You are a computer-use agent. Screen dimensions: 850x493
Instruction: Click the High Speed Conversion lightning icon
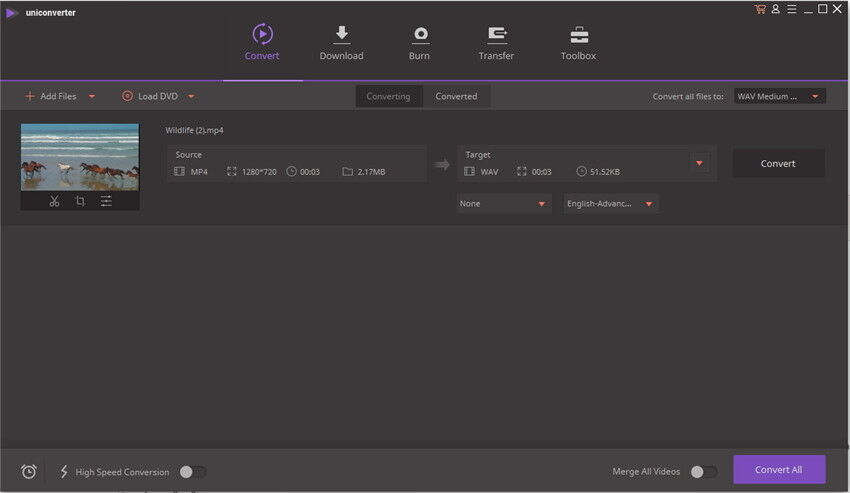pos(64,471)
